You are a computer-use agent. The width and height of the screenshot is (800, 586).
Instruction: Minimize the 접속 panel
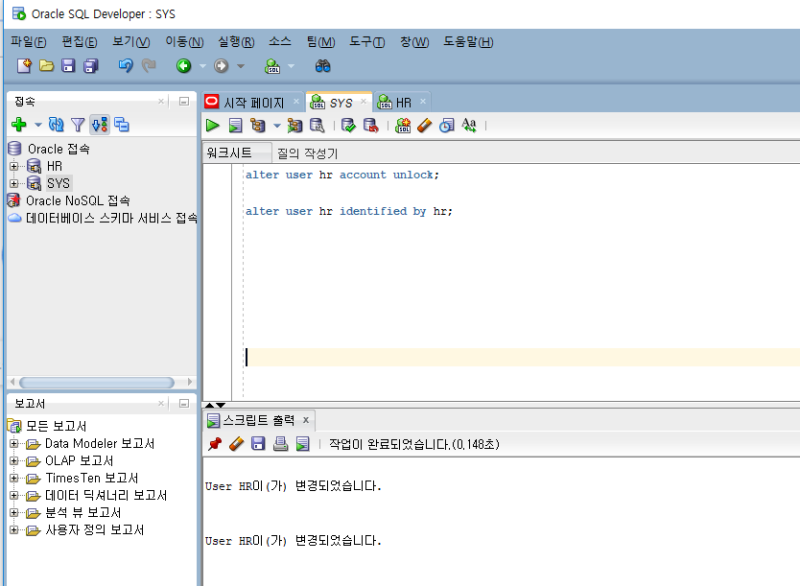[184, 101]
